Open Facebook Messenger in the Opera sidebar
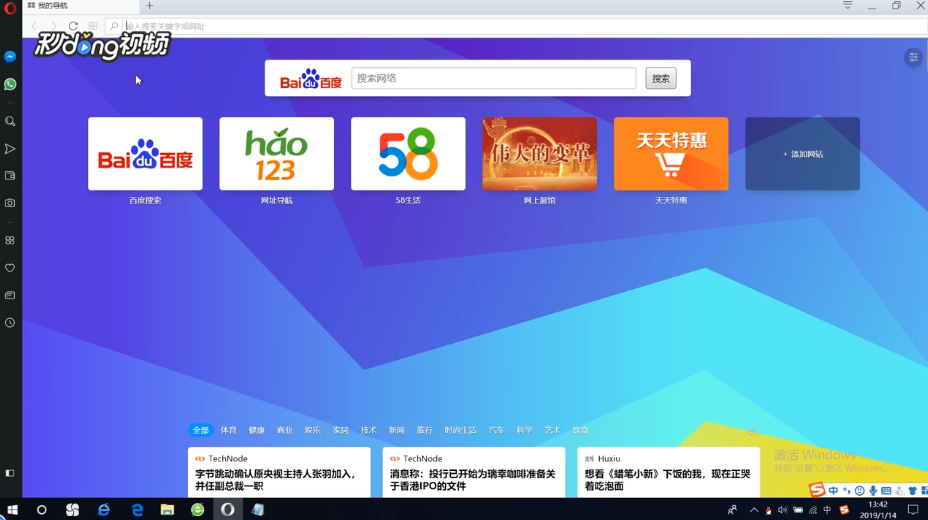The height and width of the screenshot is (520, 928). pos(10,57)
